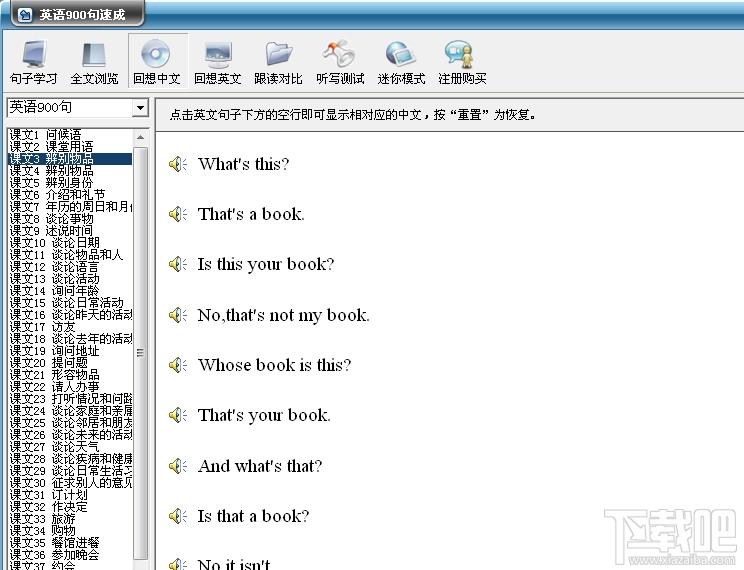Expand the 英语900句 course dropdown

pyautogui.click(x=140, y=108)
